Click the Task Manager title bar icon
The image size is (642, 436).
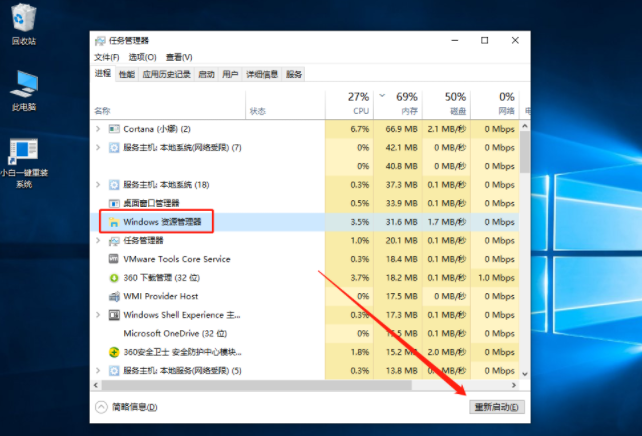pos(100,41)
